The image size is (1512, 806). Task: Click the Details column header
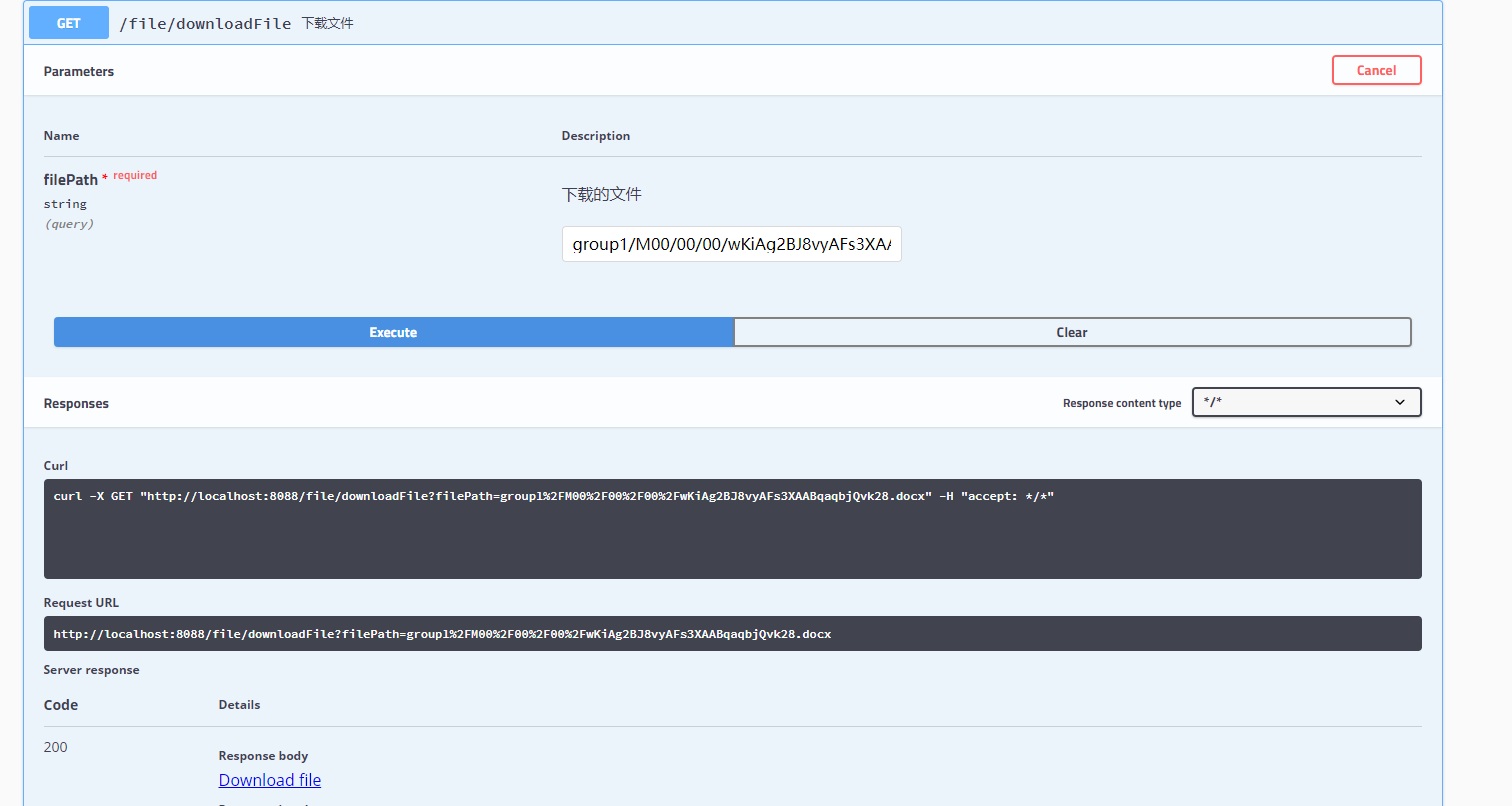click(x=239, y=705)
